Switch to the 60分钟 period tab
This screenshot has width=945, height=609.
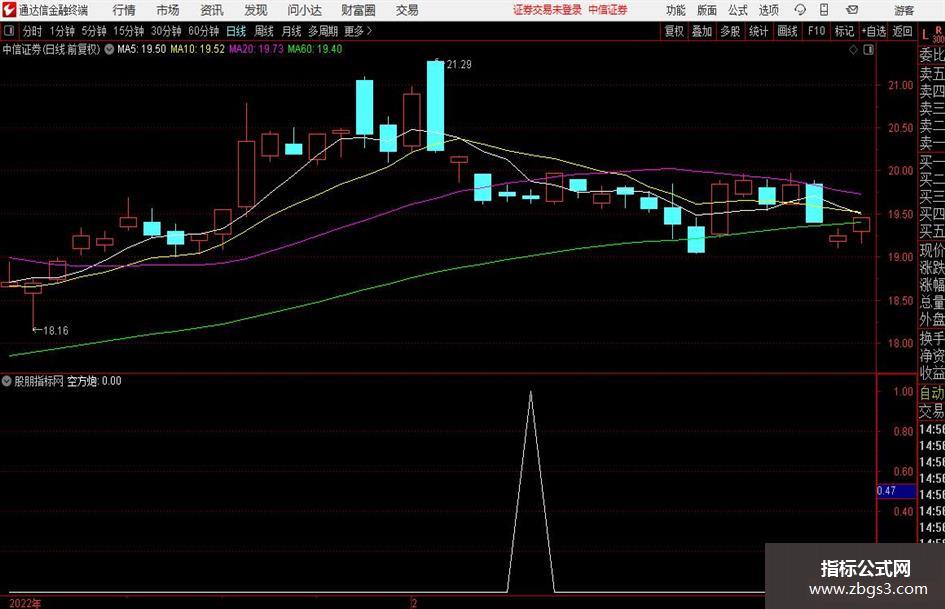click(x=204, y=31)
